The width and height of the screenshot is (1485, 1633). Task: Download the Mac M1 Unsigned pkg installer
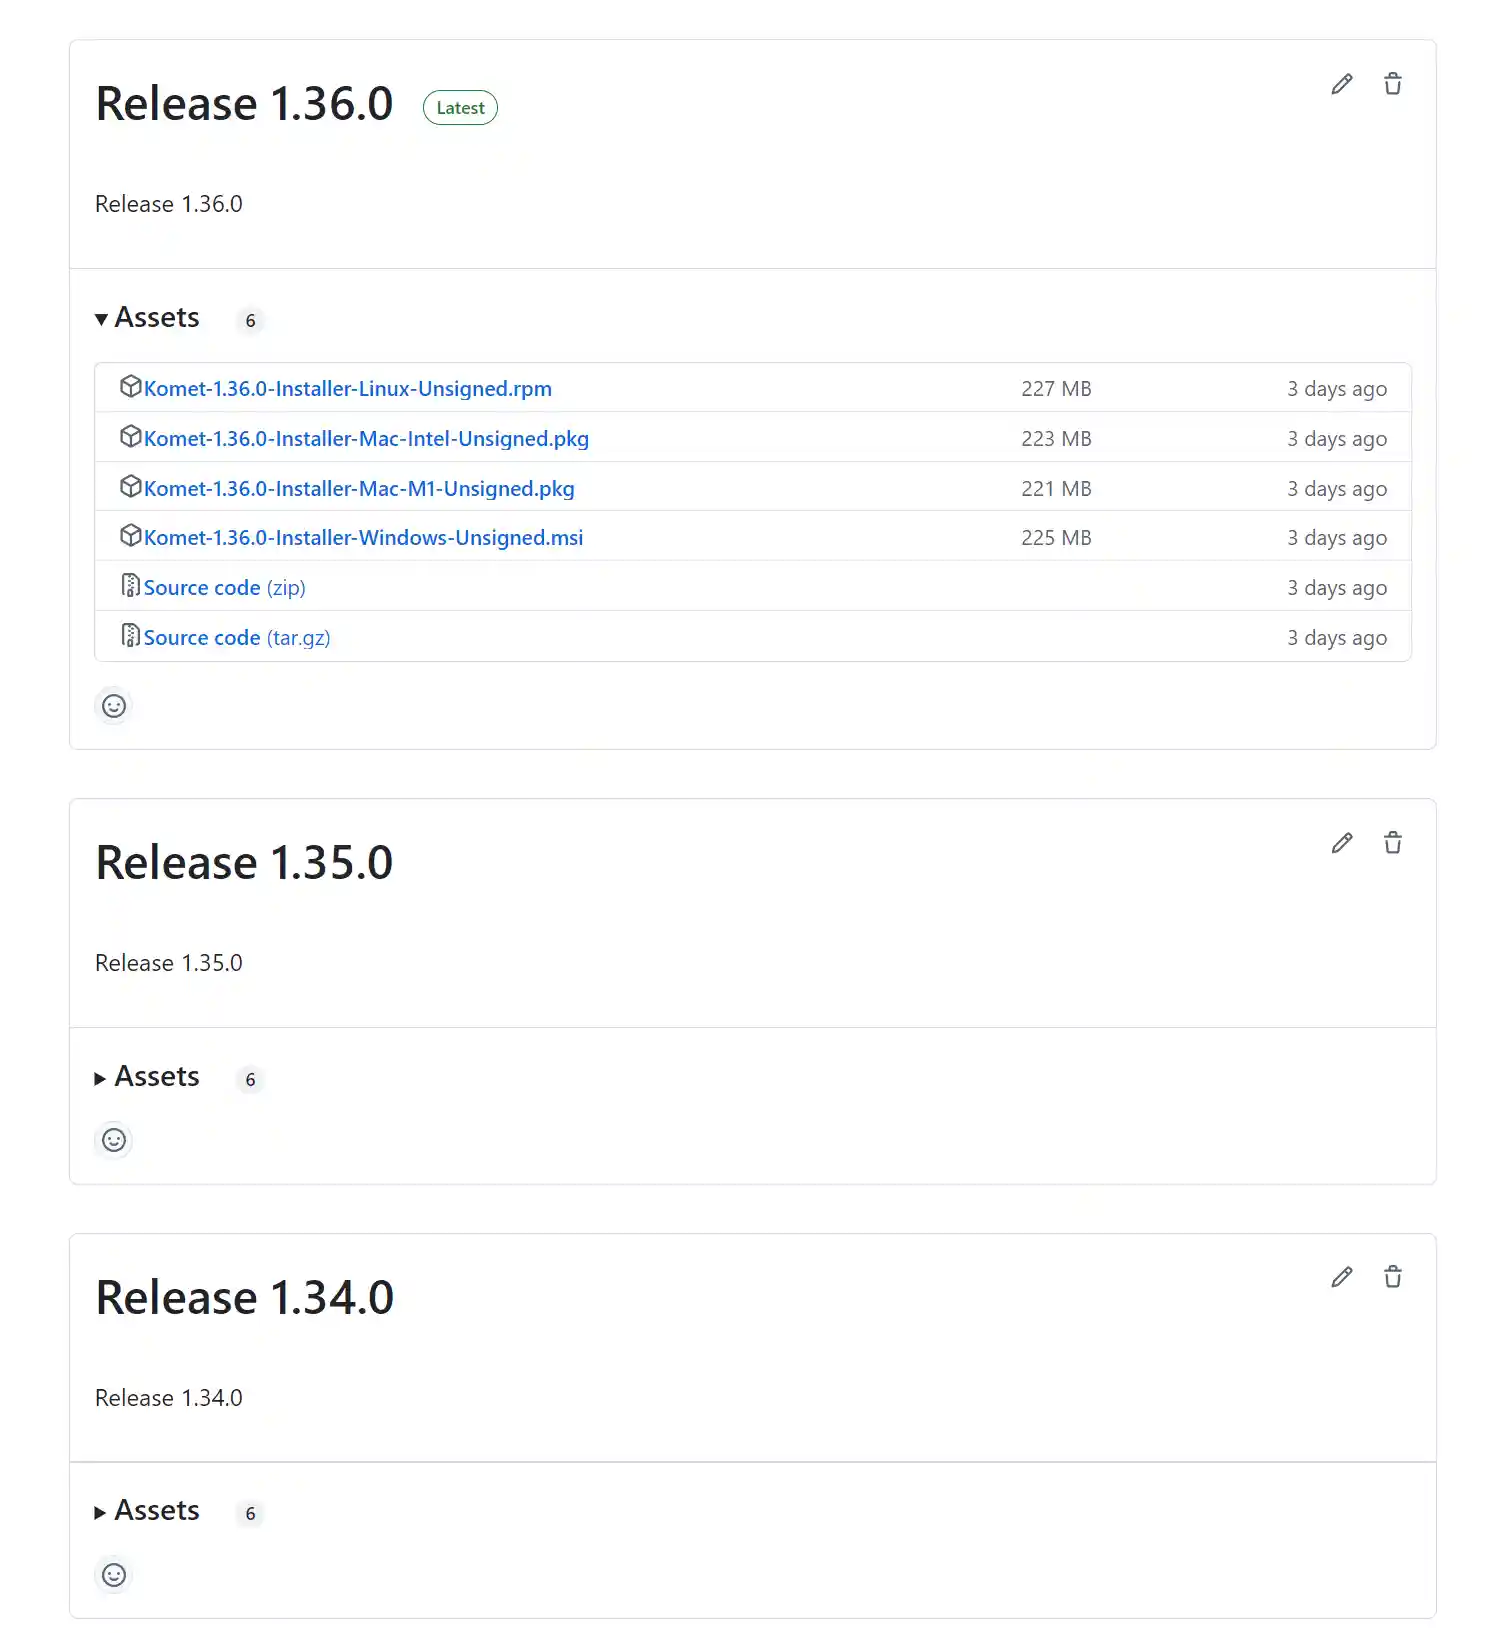[x=359, y=489]
